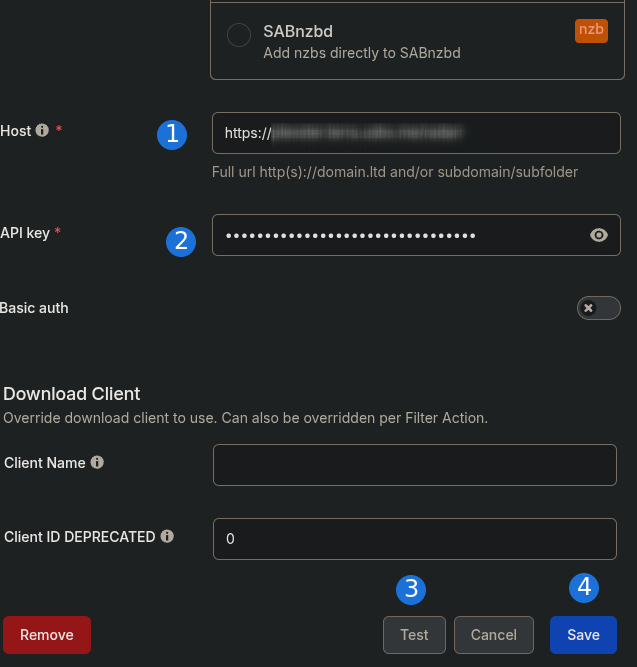Click the Client Name info icon
Image resolution: width=637 pixels, height=667 pixels.
point(97,462)
